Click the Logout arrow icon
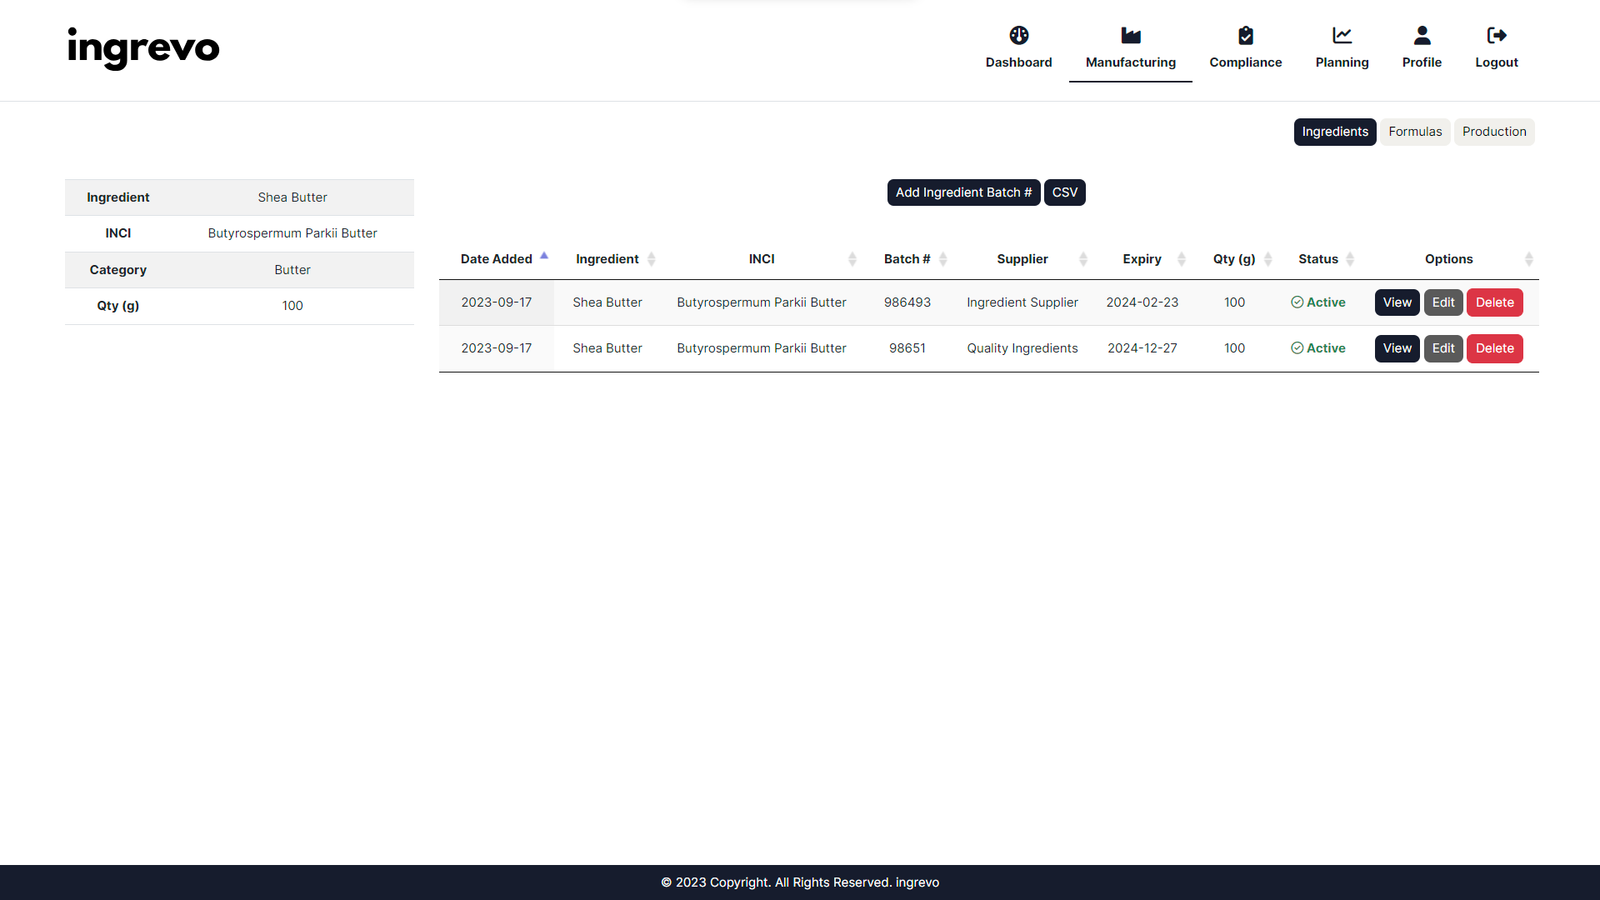This screenshot has width=1600, height=900. pos(1497,35)
